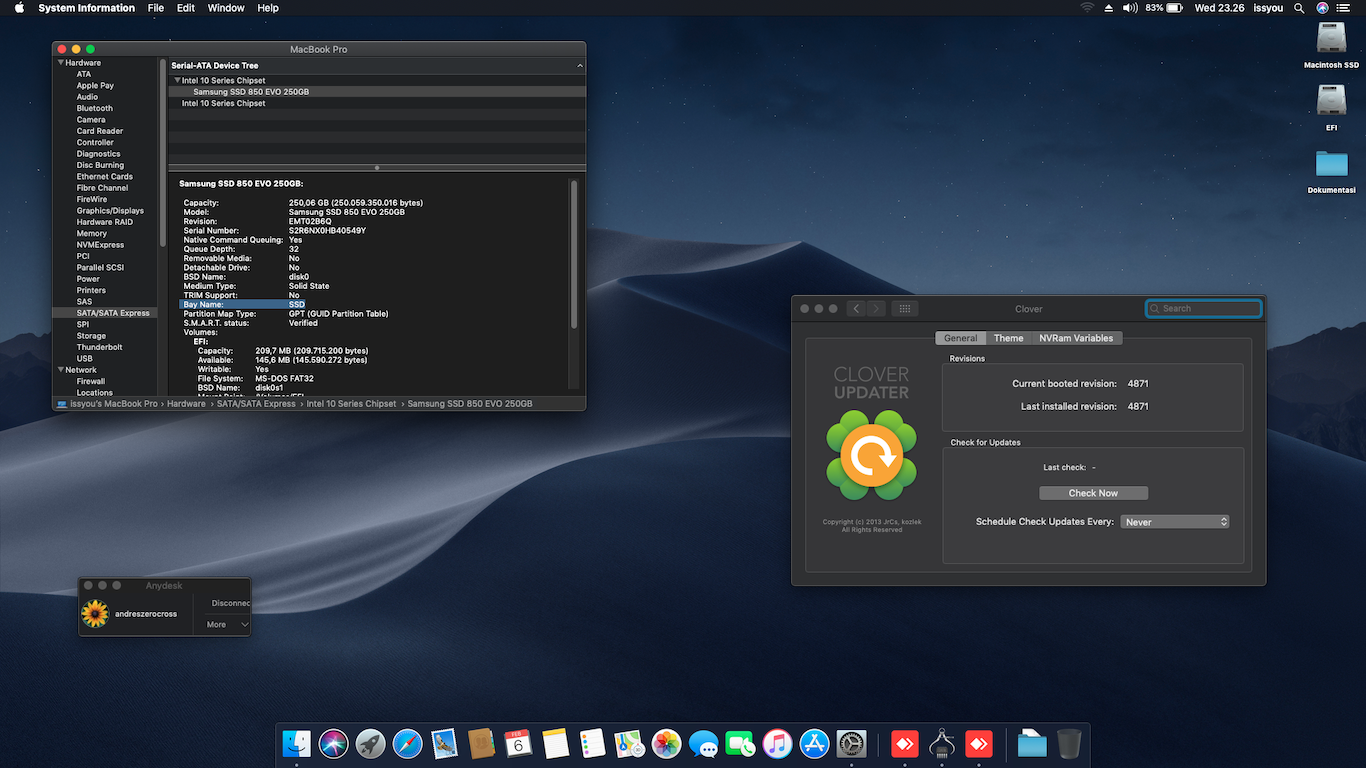Click the device details pane scrollbar

(574, 255)
